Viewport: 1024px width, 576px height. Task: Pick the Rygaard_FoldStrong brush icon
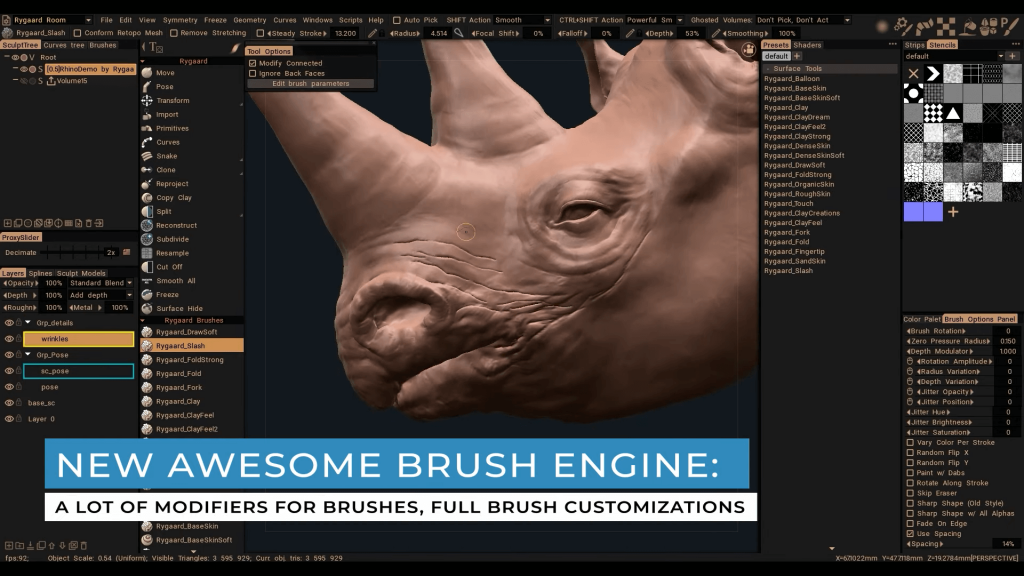click(x=147, y=360)
